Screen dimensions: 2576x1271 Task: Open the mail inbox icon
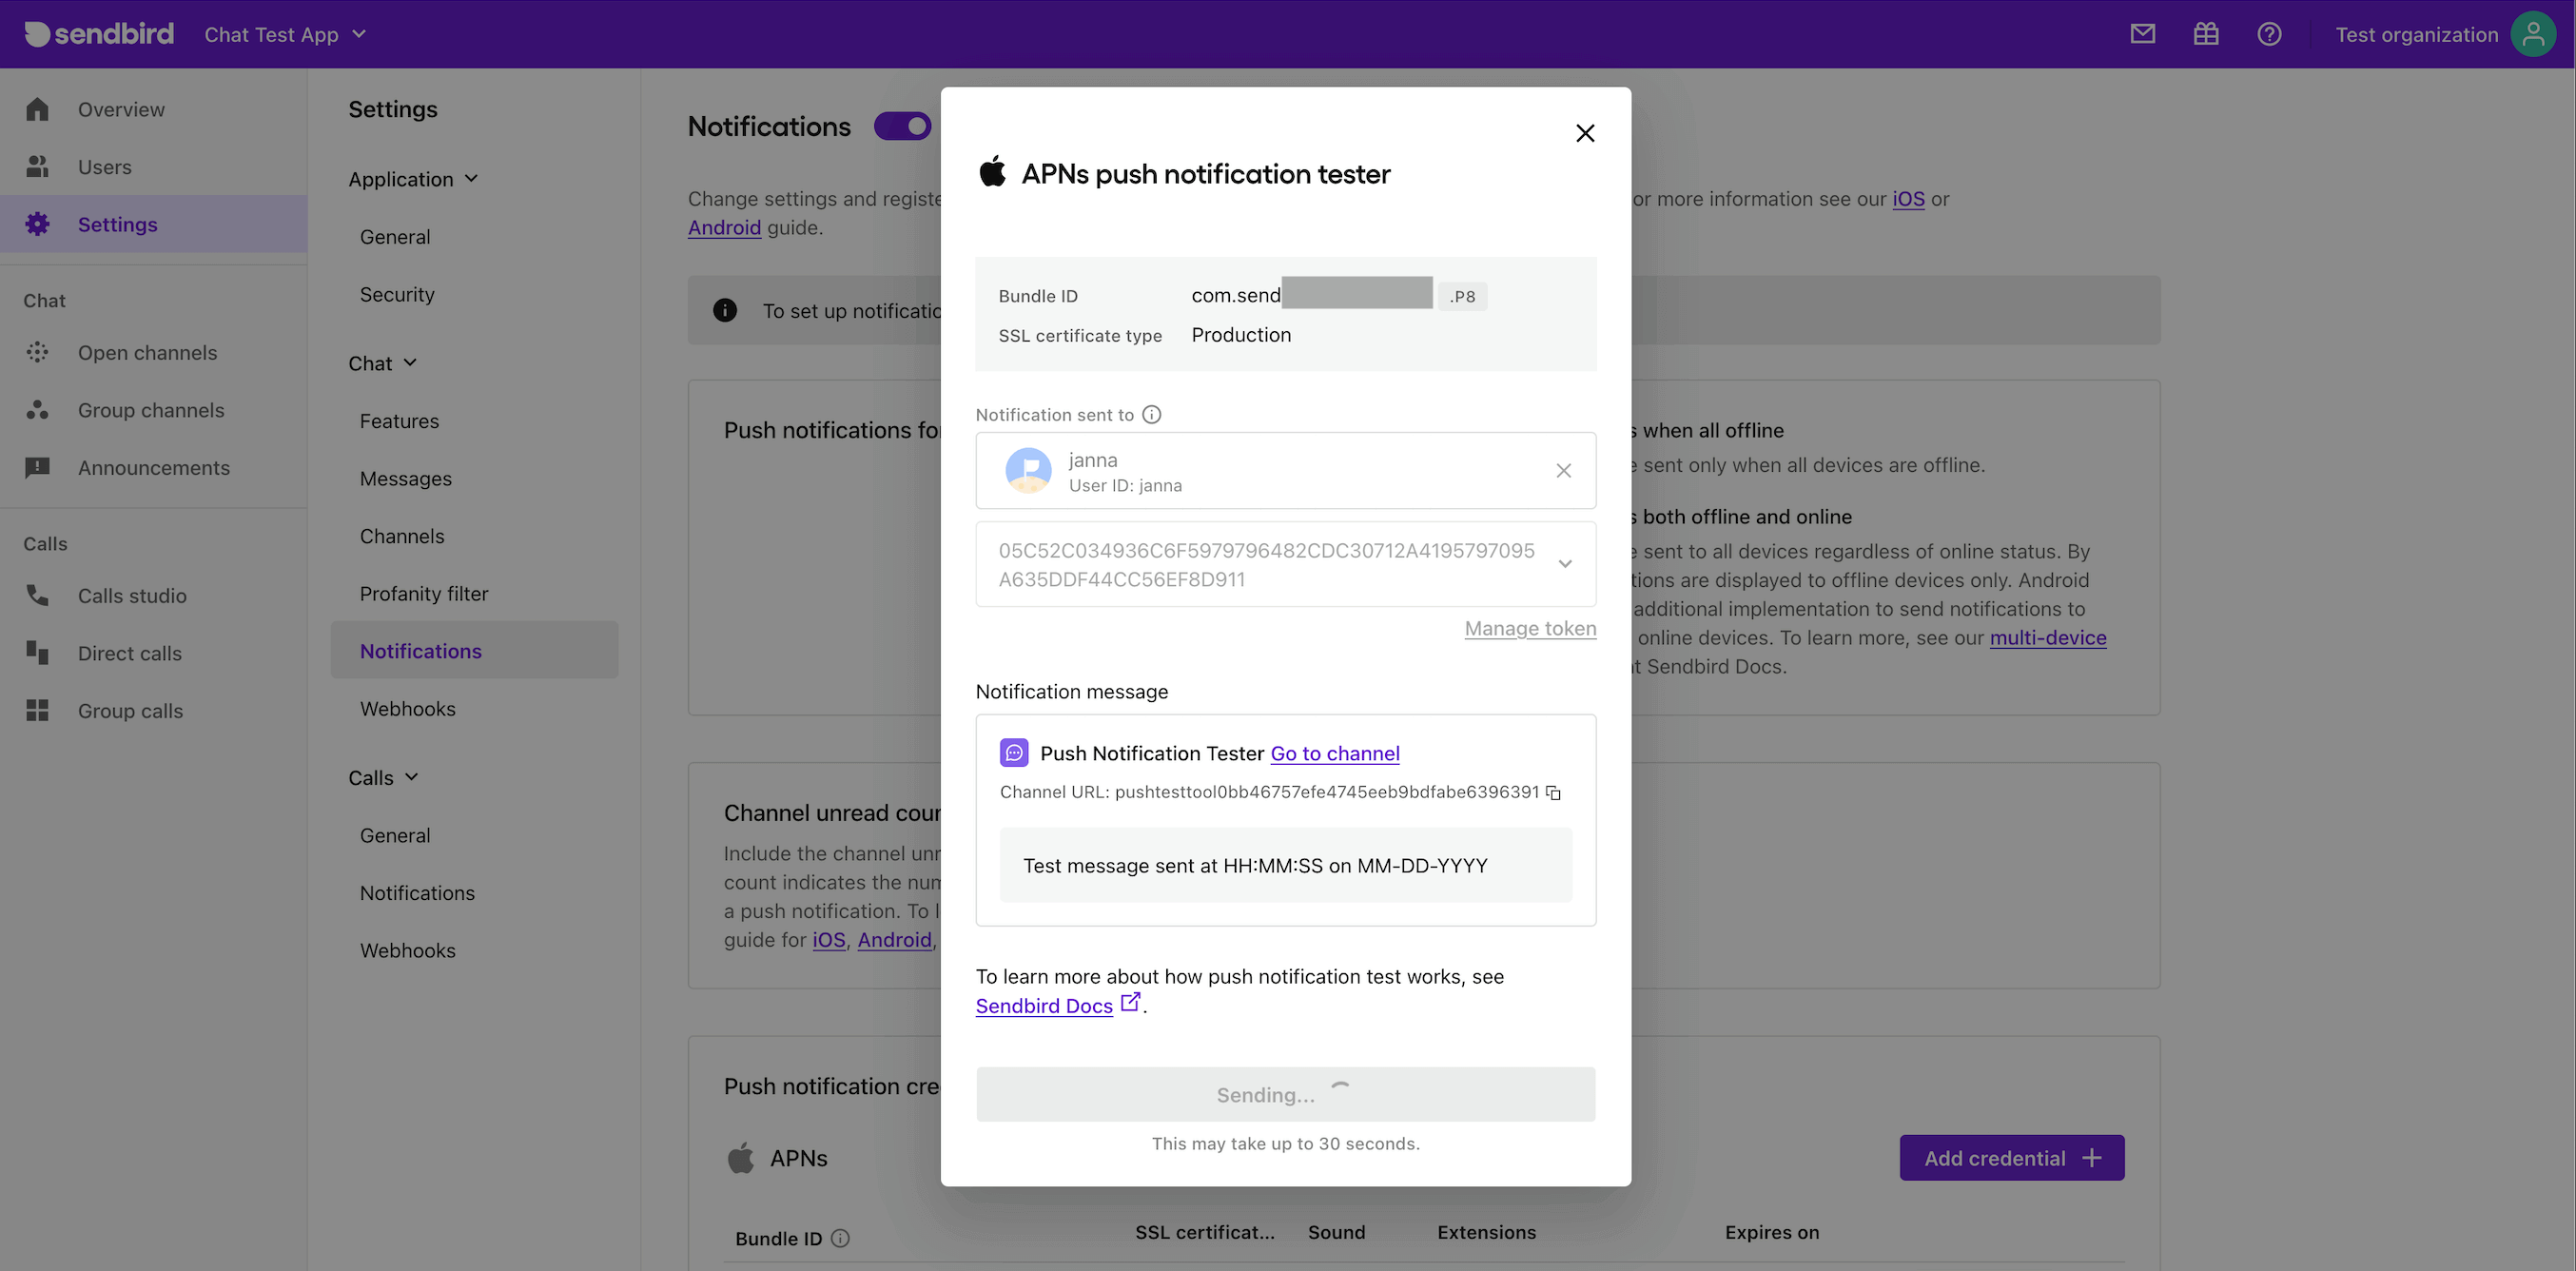pyautogui.click(x=2142, y=34)
